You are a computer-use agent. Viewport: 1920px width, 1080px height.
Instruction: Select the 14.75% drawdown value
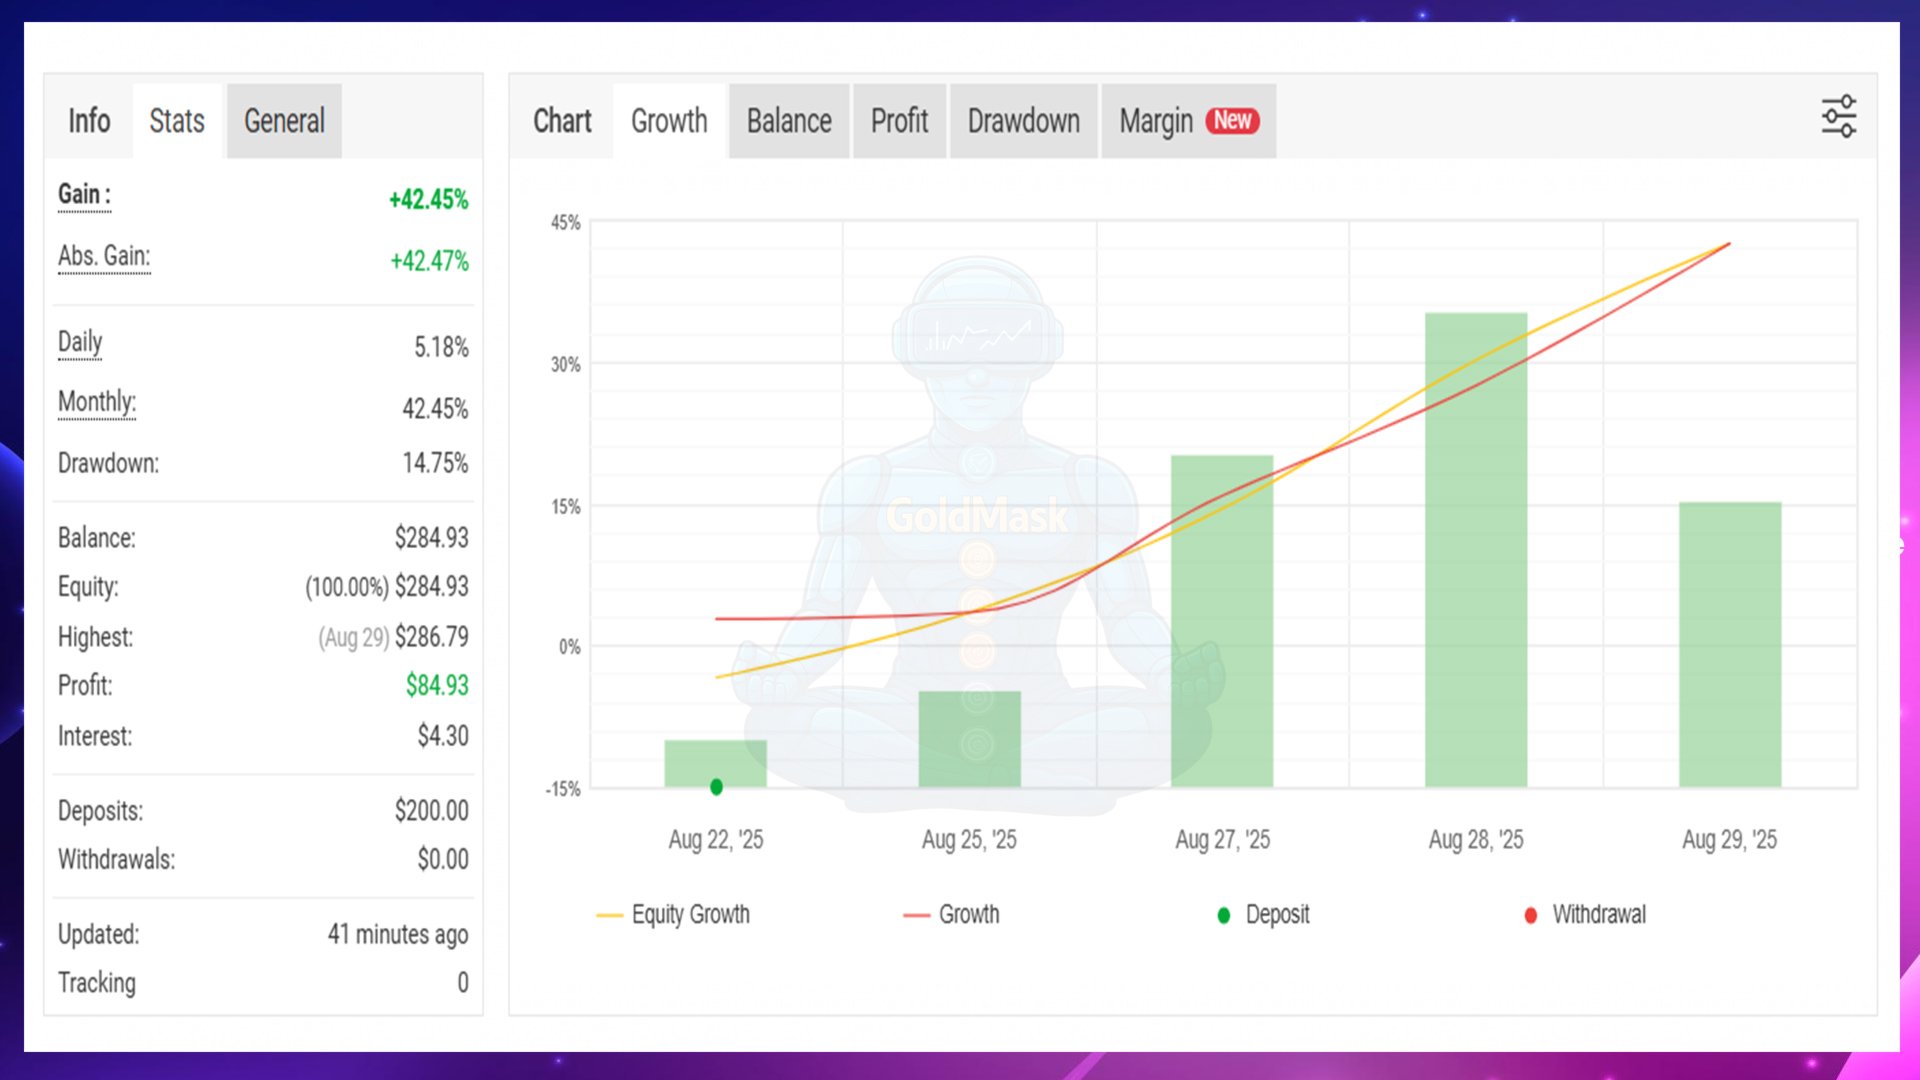click(435, 463)
